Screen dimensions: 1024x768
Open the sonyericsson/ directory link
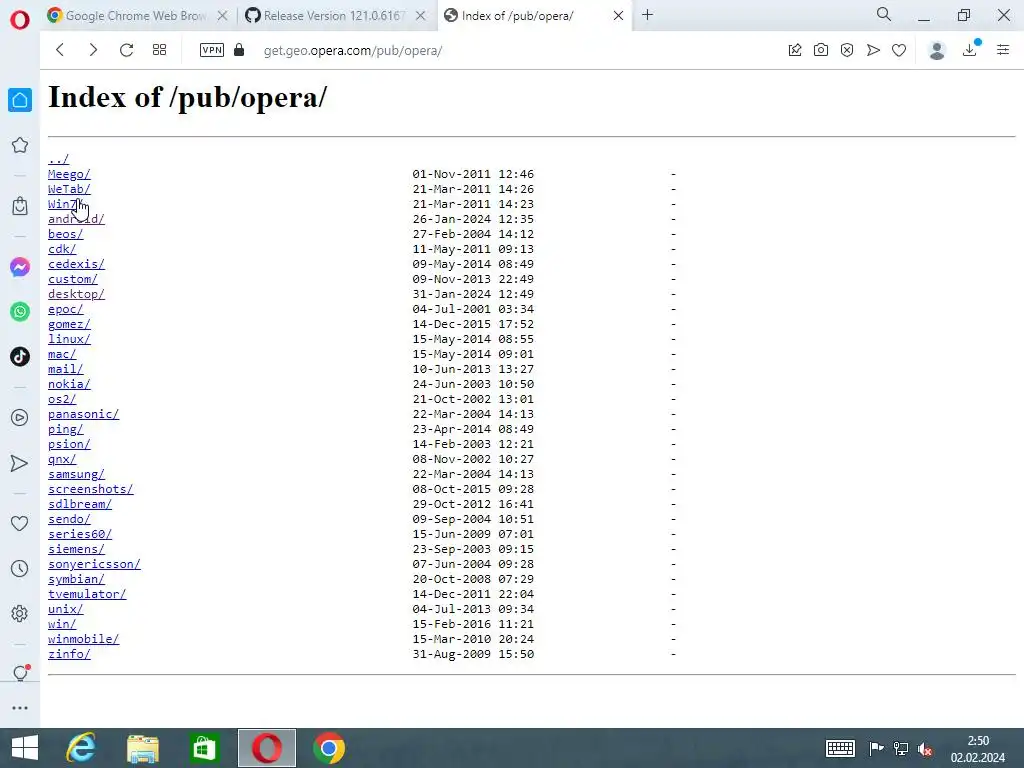[94, 564]
